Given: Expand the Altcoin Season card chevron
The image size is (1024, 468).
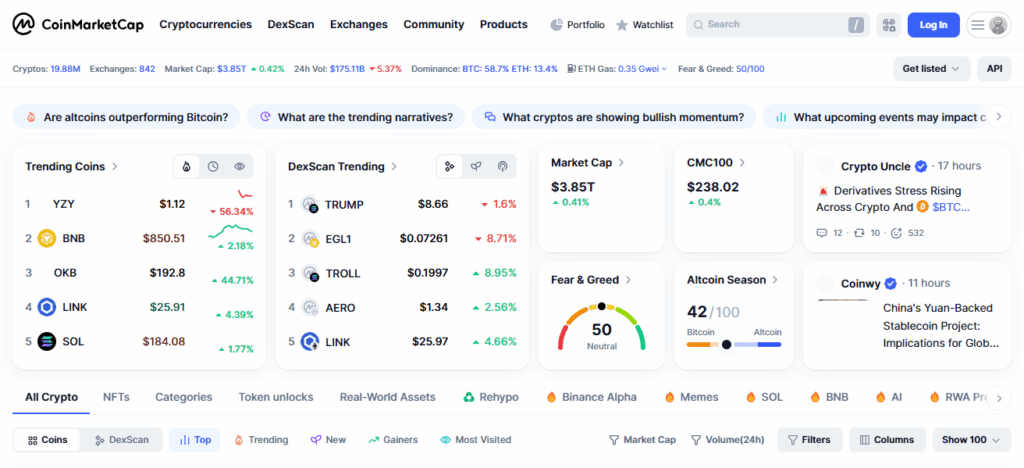Looking at the screenshot, I should coord(775,280).
